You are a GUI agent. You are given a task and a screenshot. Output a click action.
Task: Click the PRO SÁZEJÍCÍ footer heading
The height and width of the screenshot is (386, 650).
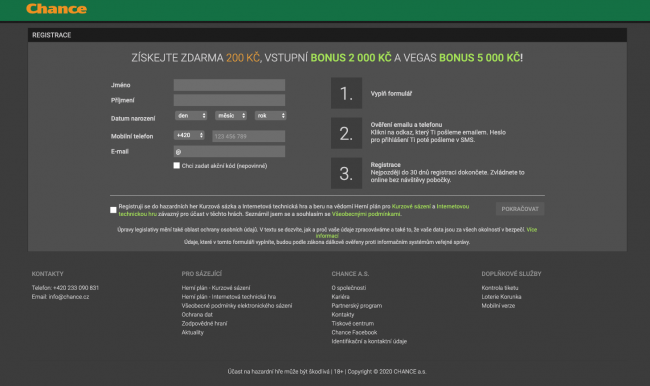201,274
